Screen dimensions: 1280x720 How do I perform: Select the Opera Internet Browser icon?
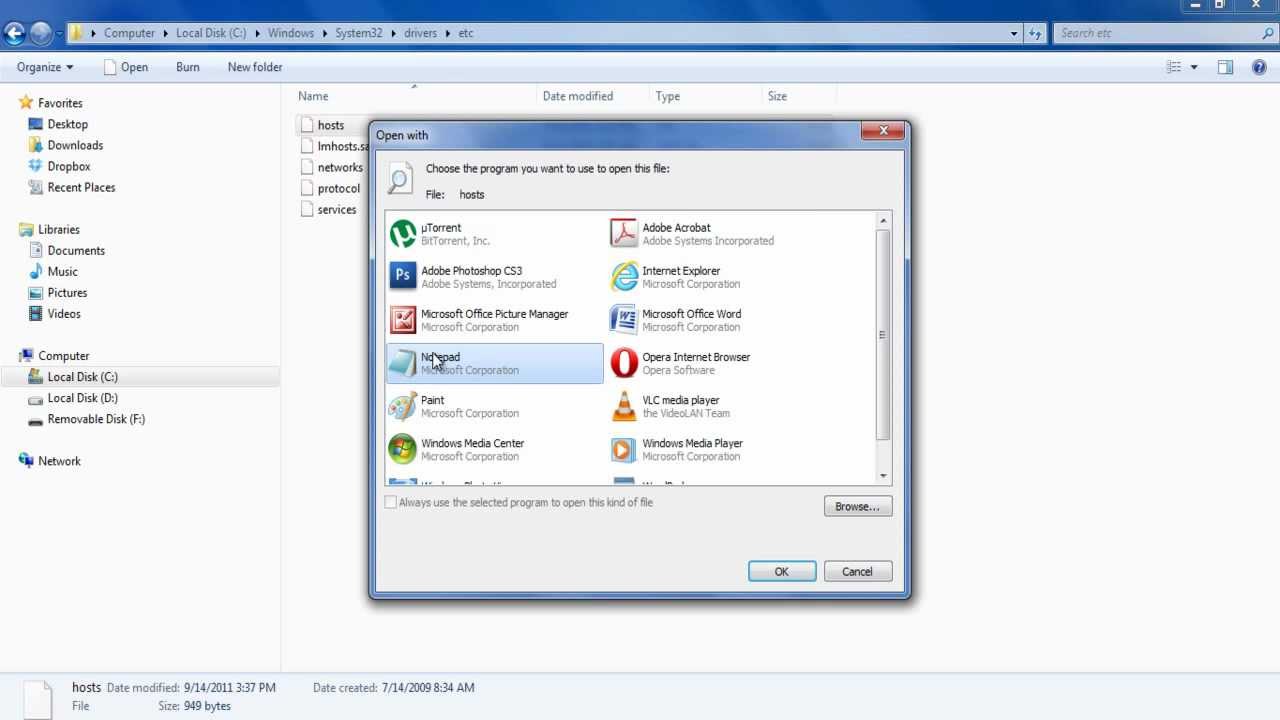624,363
